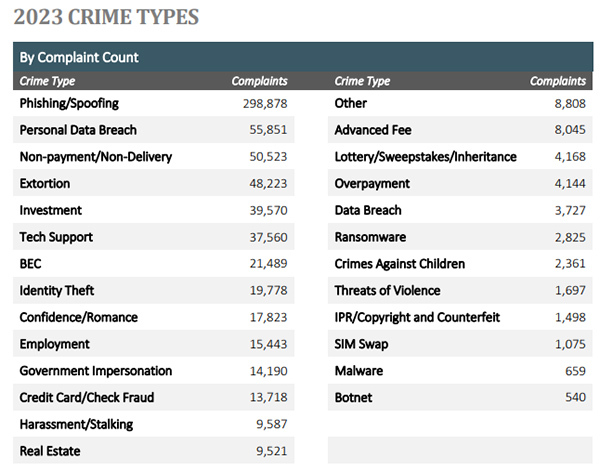600x471 pixels.
Task: Click the 298,878 complaints value
Action: [264, 103]
